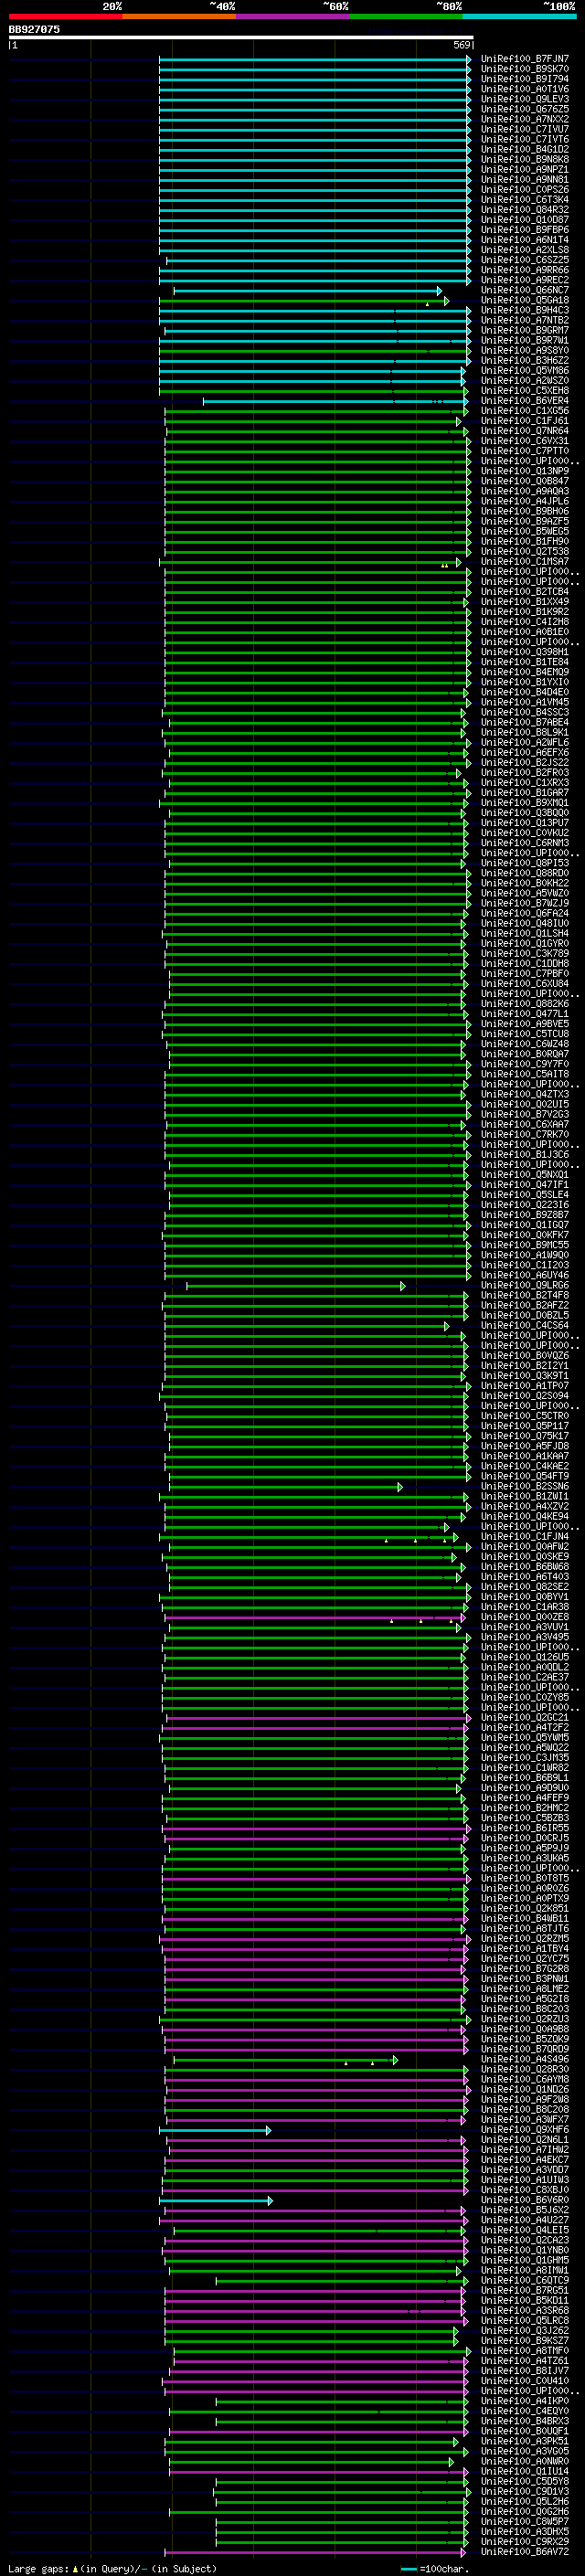
Task: Open hit UniRef100_Q9LEV3
Action: coord(524,99)
